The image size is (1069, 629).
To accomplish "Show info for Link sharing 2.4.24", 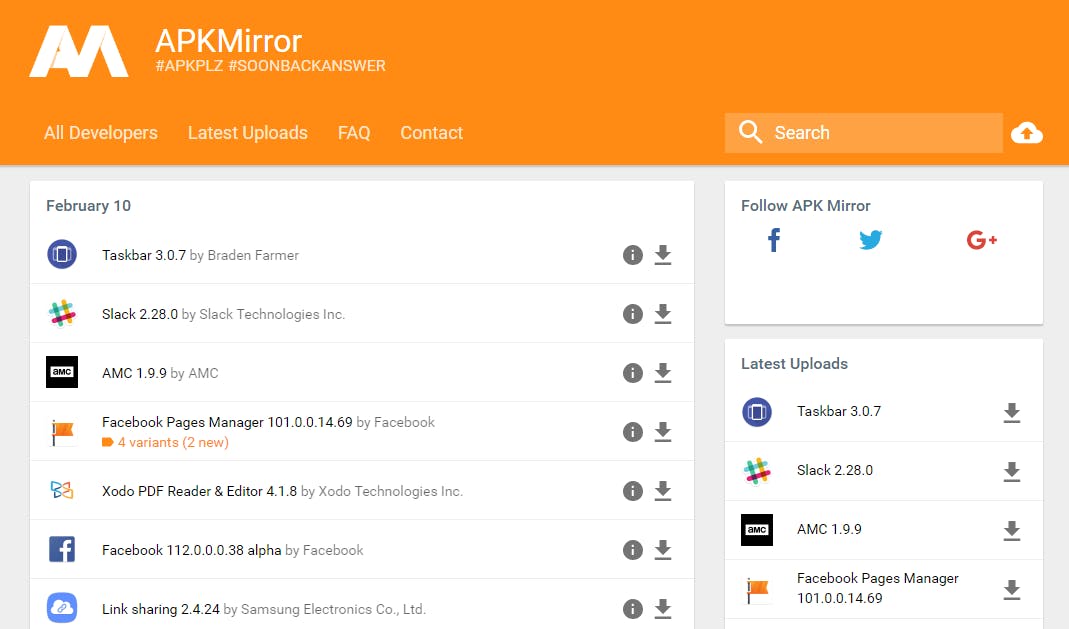I will pos(632,609).
